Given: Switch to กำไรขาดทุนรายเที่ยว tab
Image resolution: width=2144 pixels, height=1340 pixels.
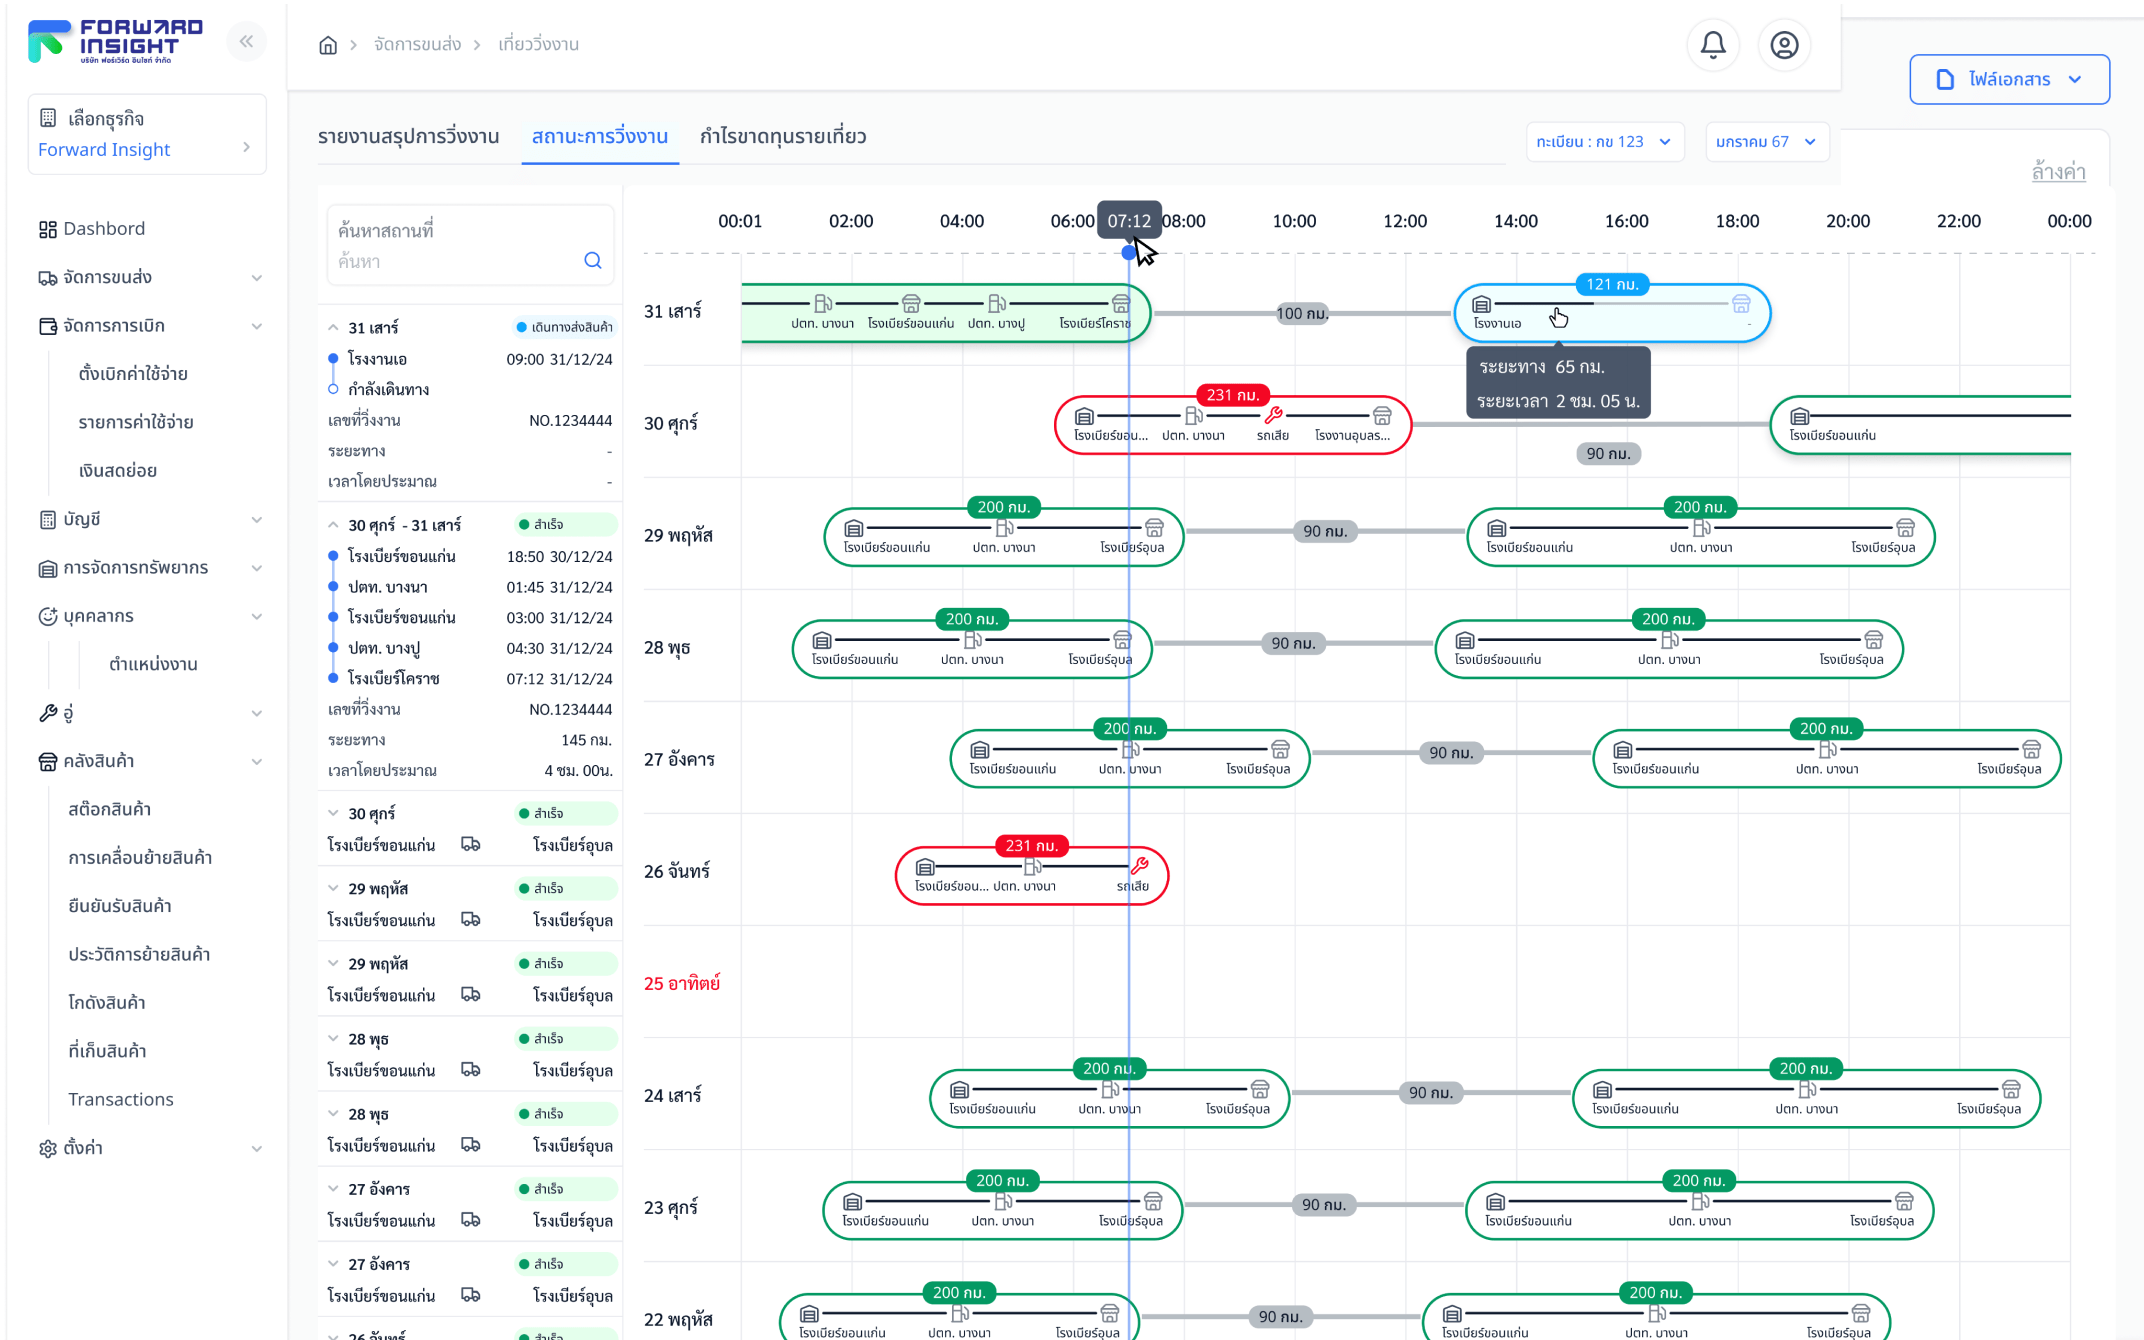Looking at the screenshot, I should point(783,137).
